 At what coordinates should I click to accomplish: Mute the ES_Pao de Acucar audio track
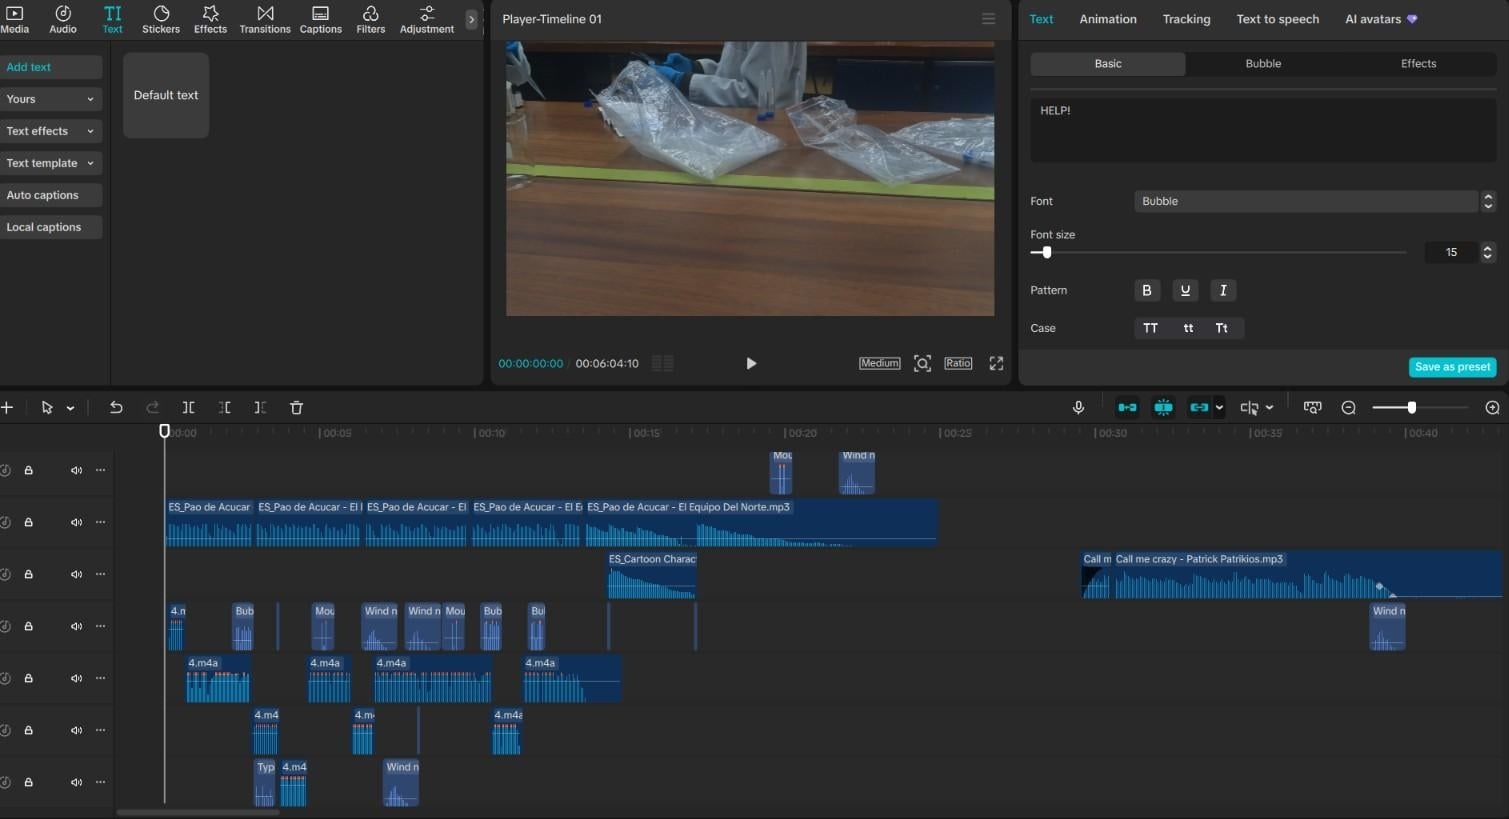coord(76,522)
